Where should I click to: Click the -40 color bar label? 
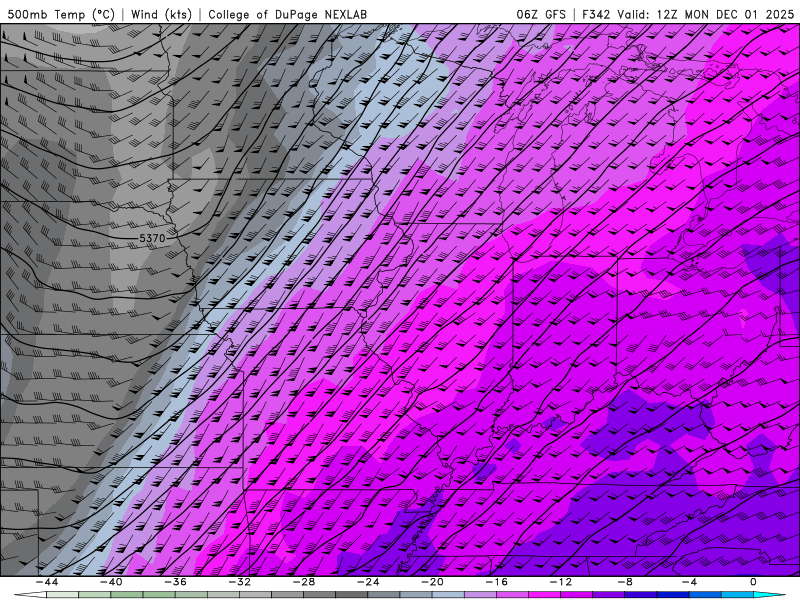click(111, 582)
